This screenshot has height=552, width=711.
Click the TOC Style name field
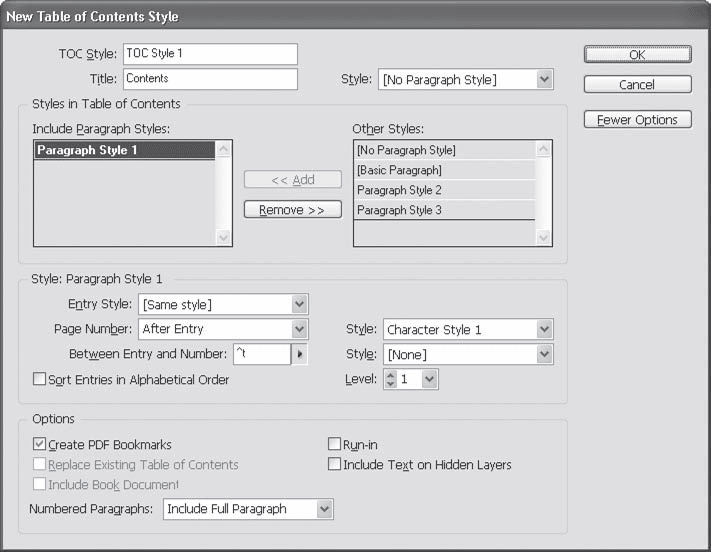(x=209, y=54)
